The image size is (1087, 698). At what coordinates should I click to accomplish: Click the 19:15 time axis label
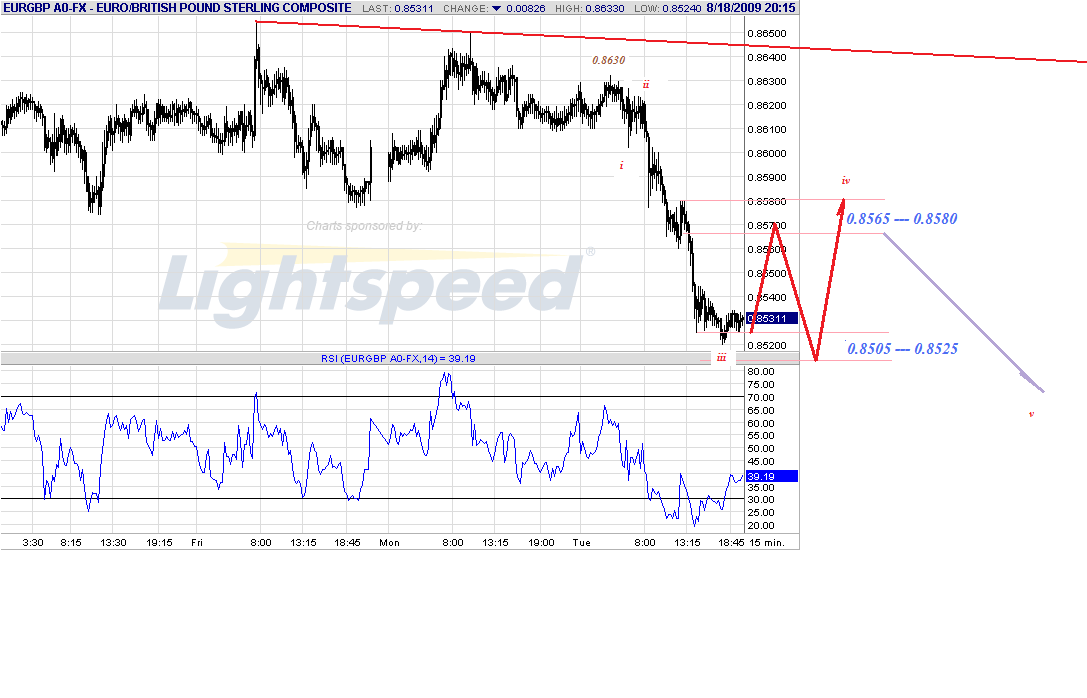coord(159,542)
